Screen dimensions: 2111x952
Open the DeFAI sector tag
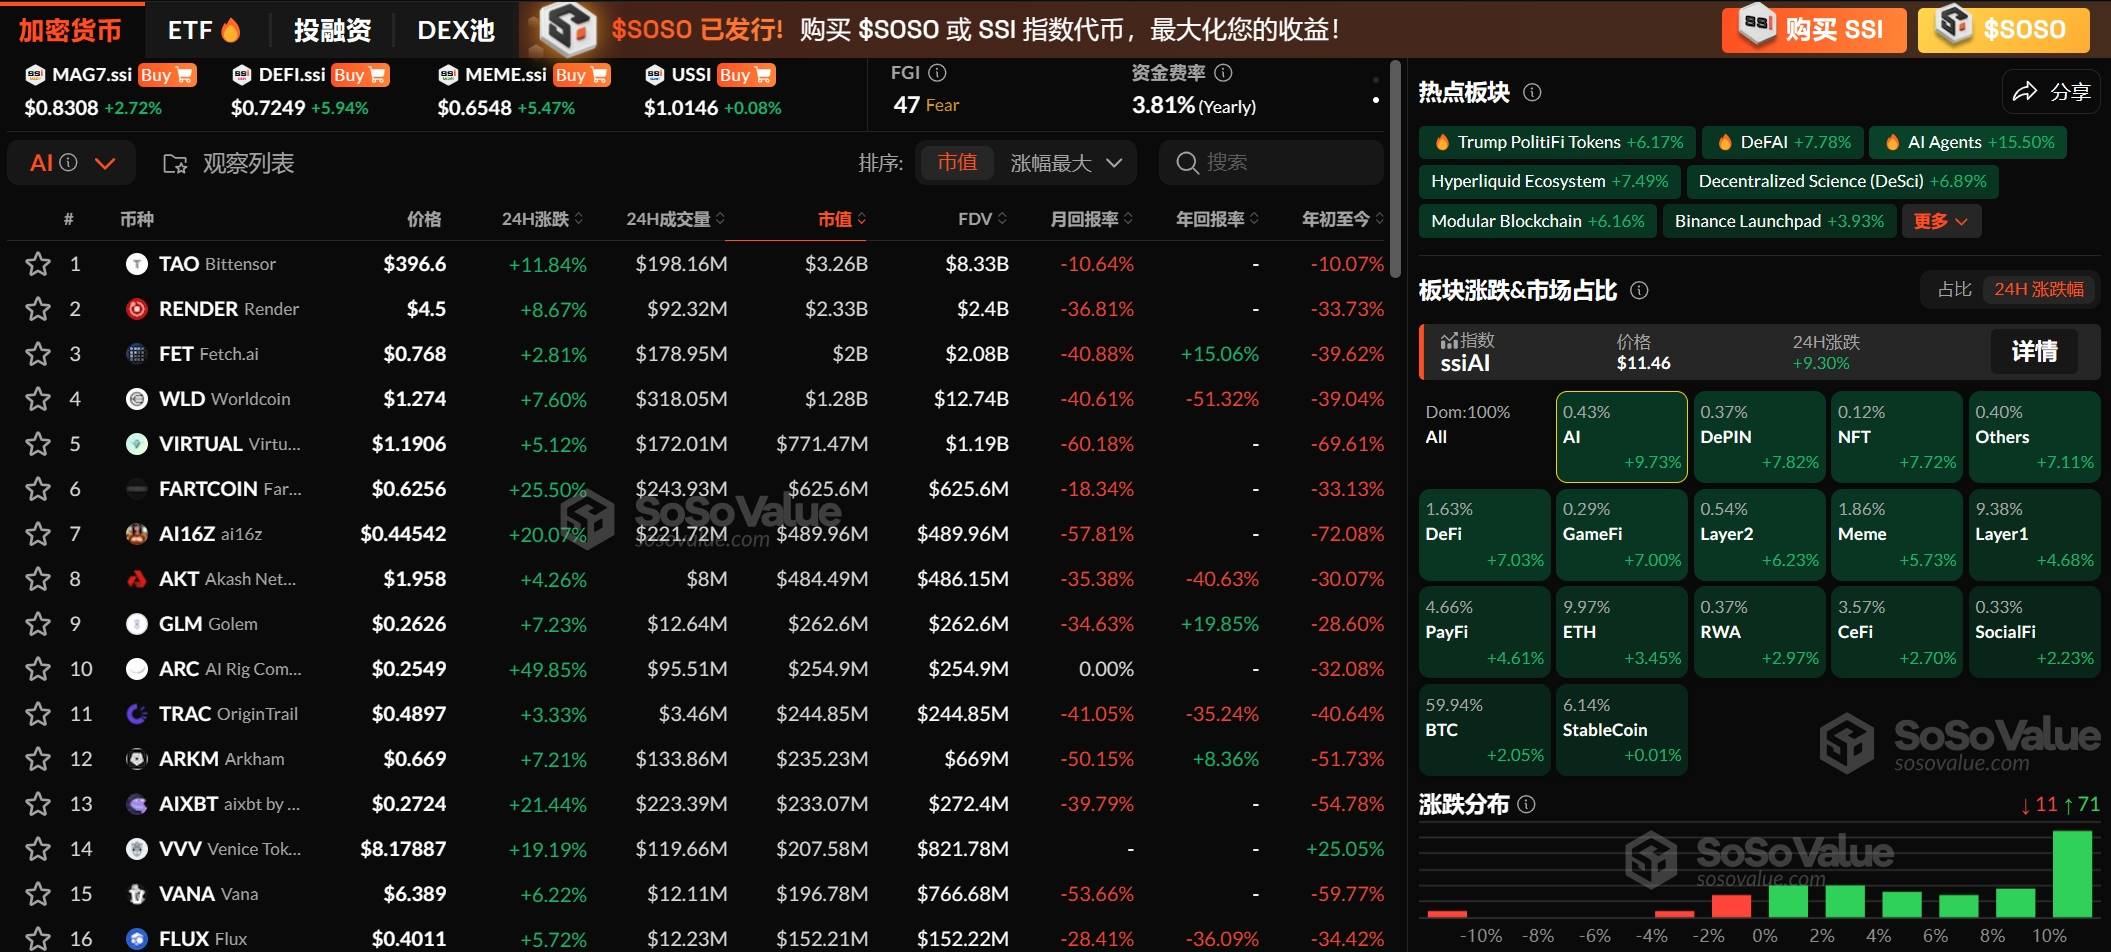point(1785,142)
